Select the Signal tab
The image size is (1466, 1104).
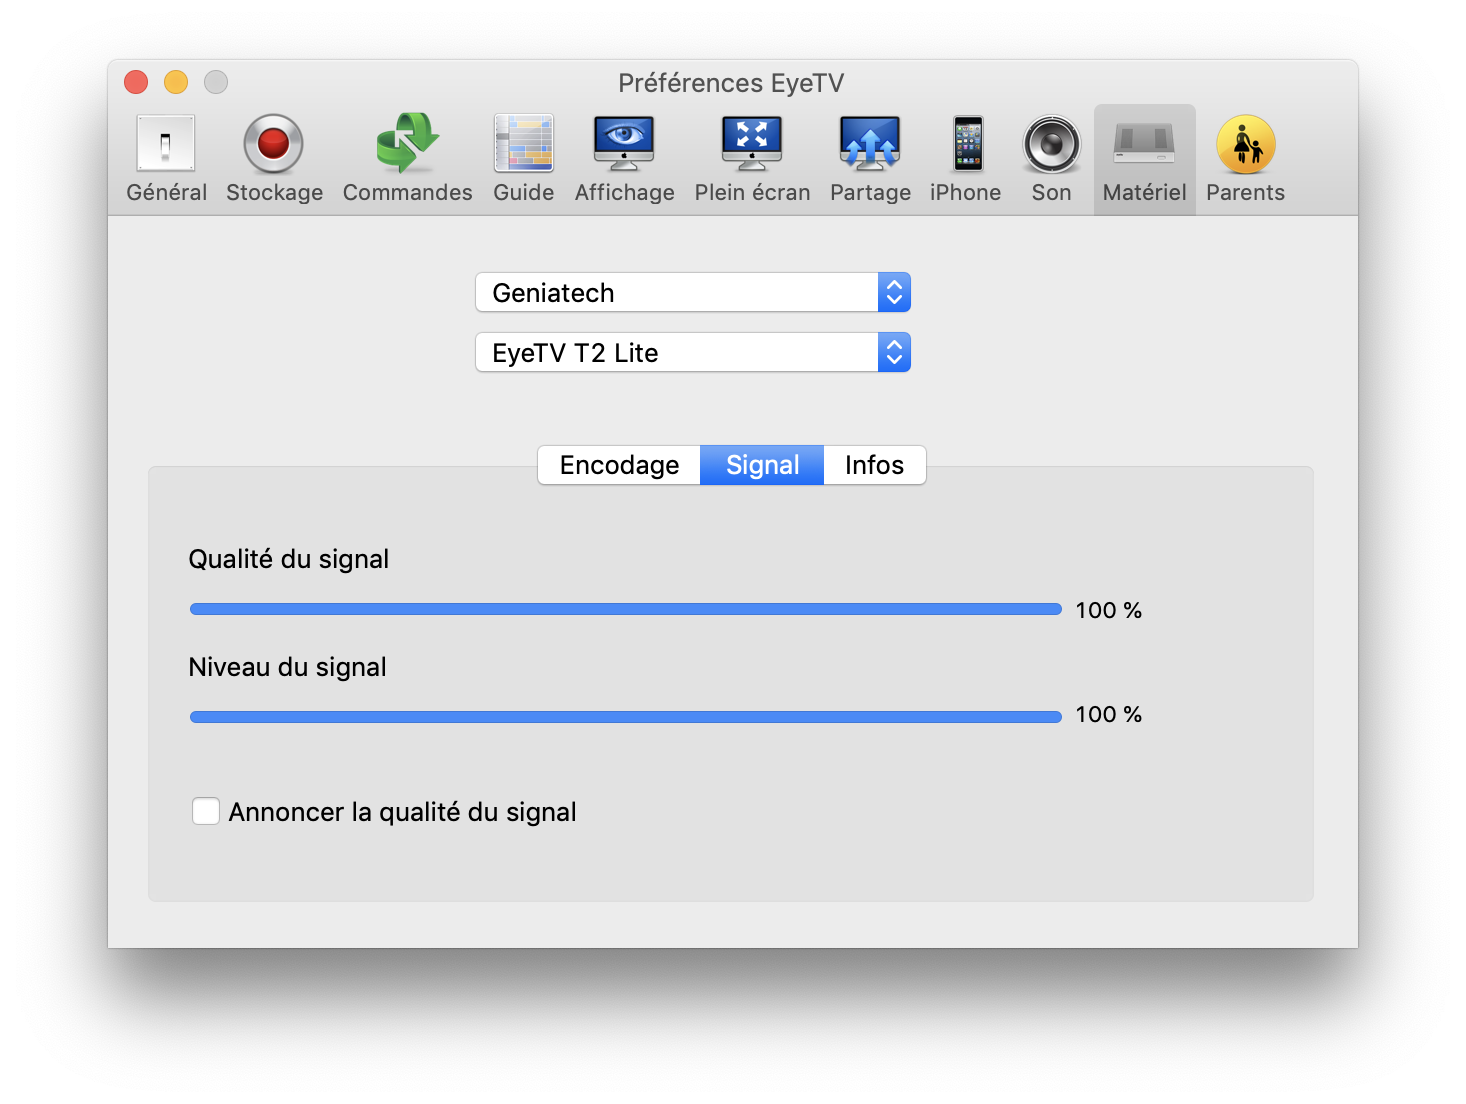[762, 465]
